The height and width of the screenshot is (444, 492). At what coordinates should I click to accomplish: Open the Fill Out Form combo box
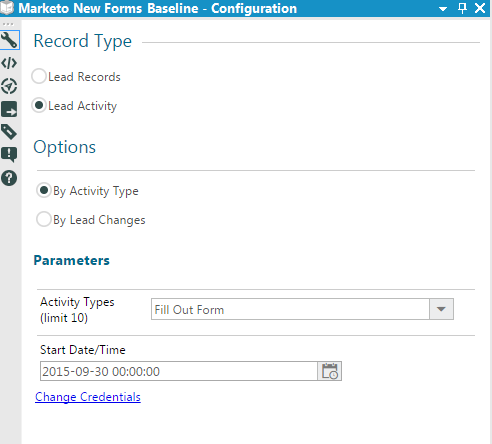point(302,309)
